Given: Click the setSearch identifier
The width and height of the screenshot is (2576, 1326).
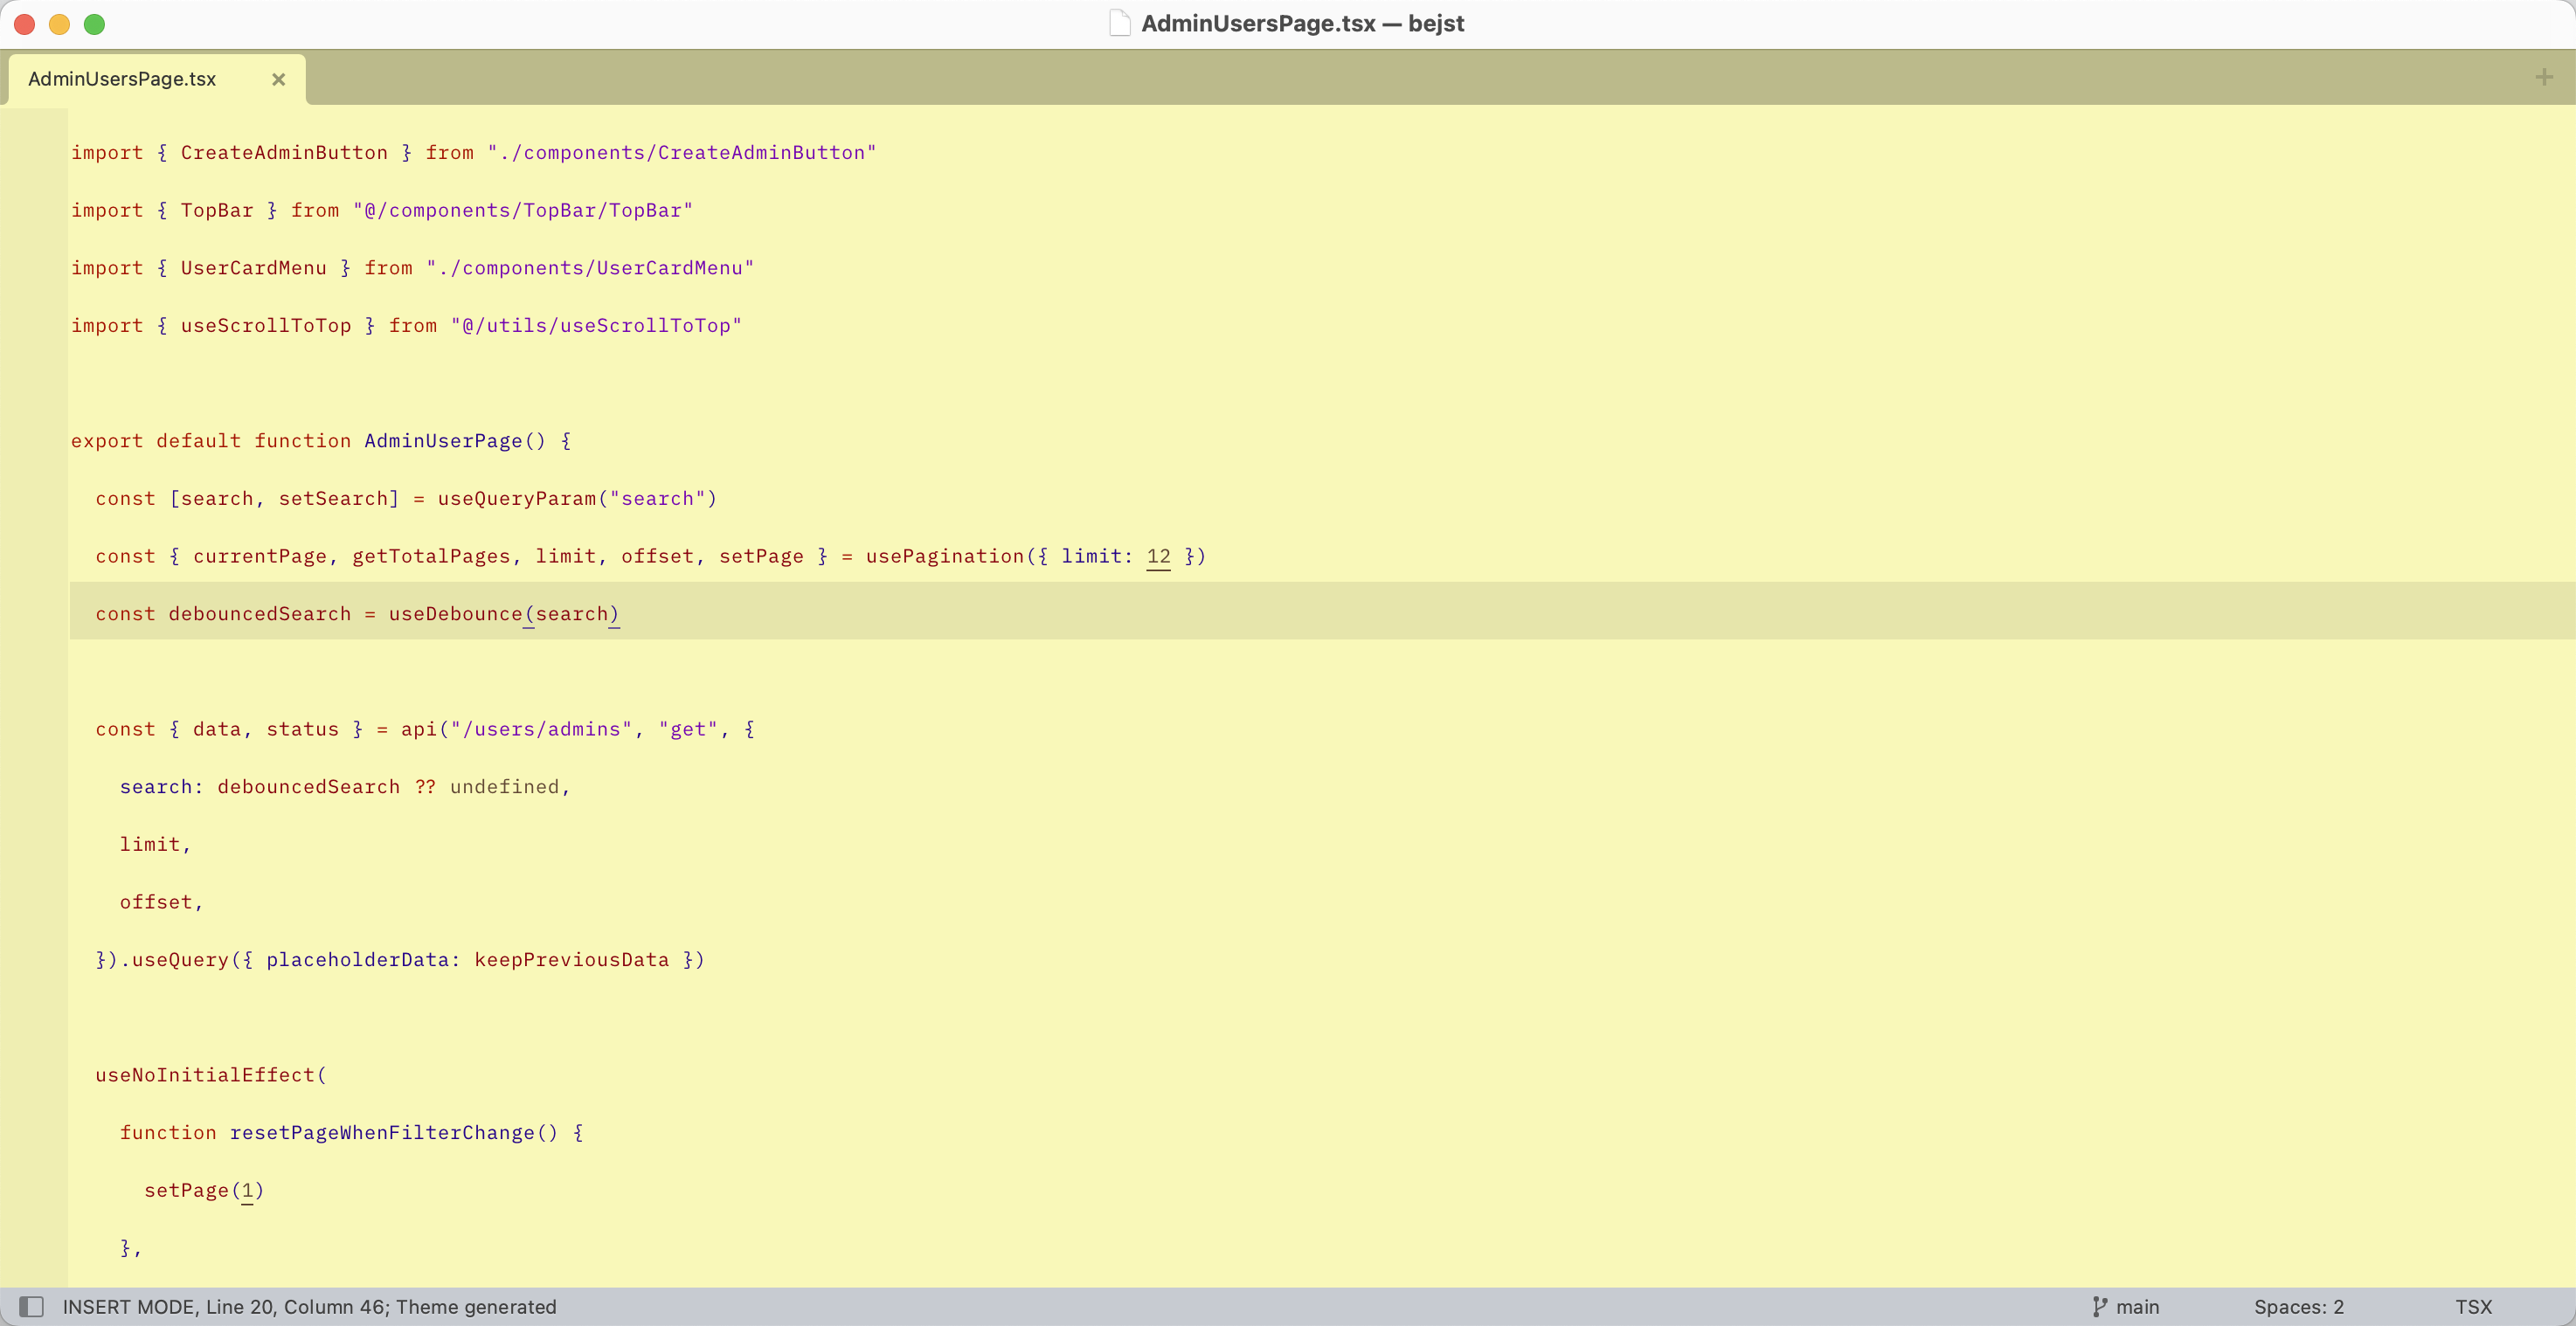Looking at the screenshot, I should 333,499.
